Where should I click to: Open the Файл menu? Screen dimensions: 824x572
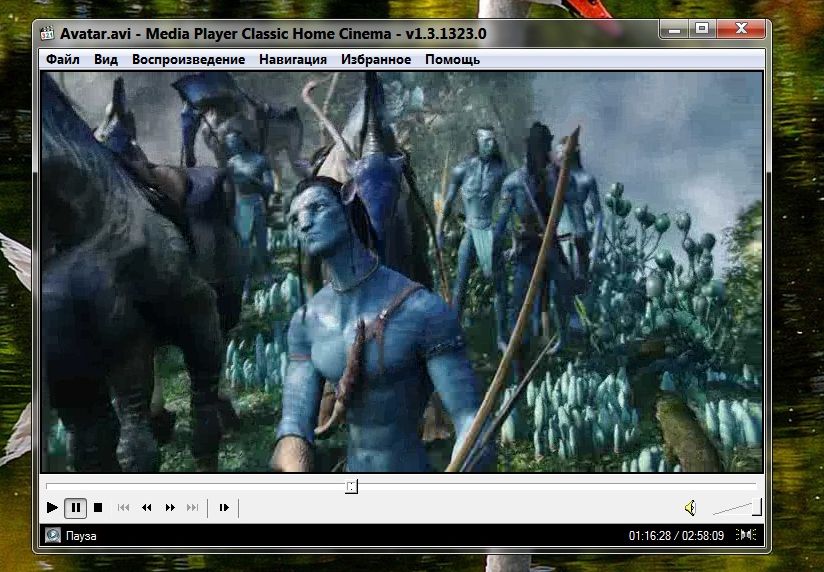(63, 59)
